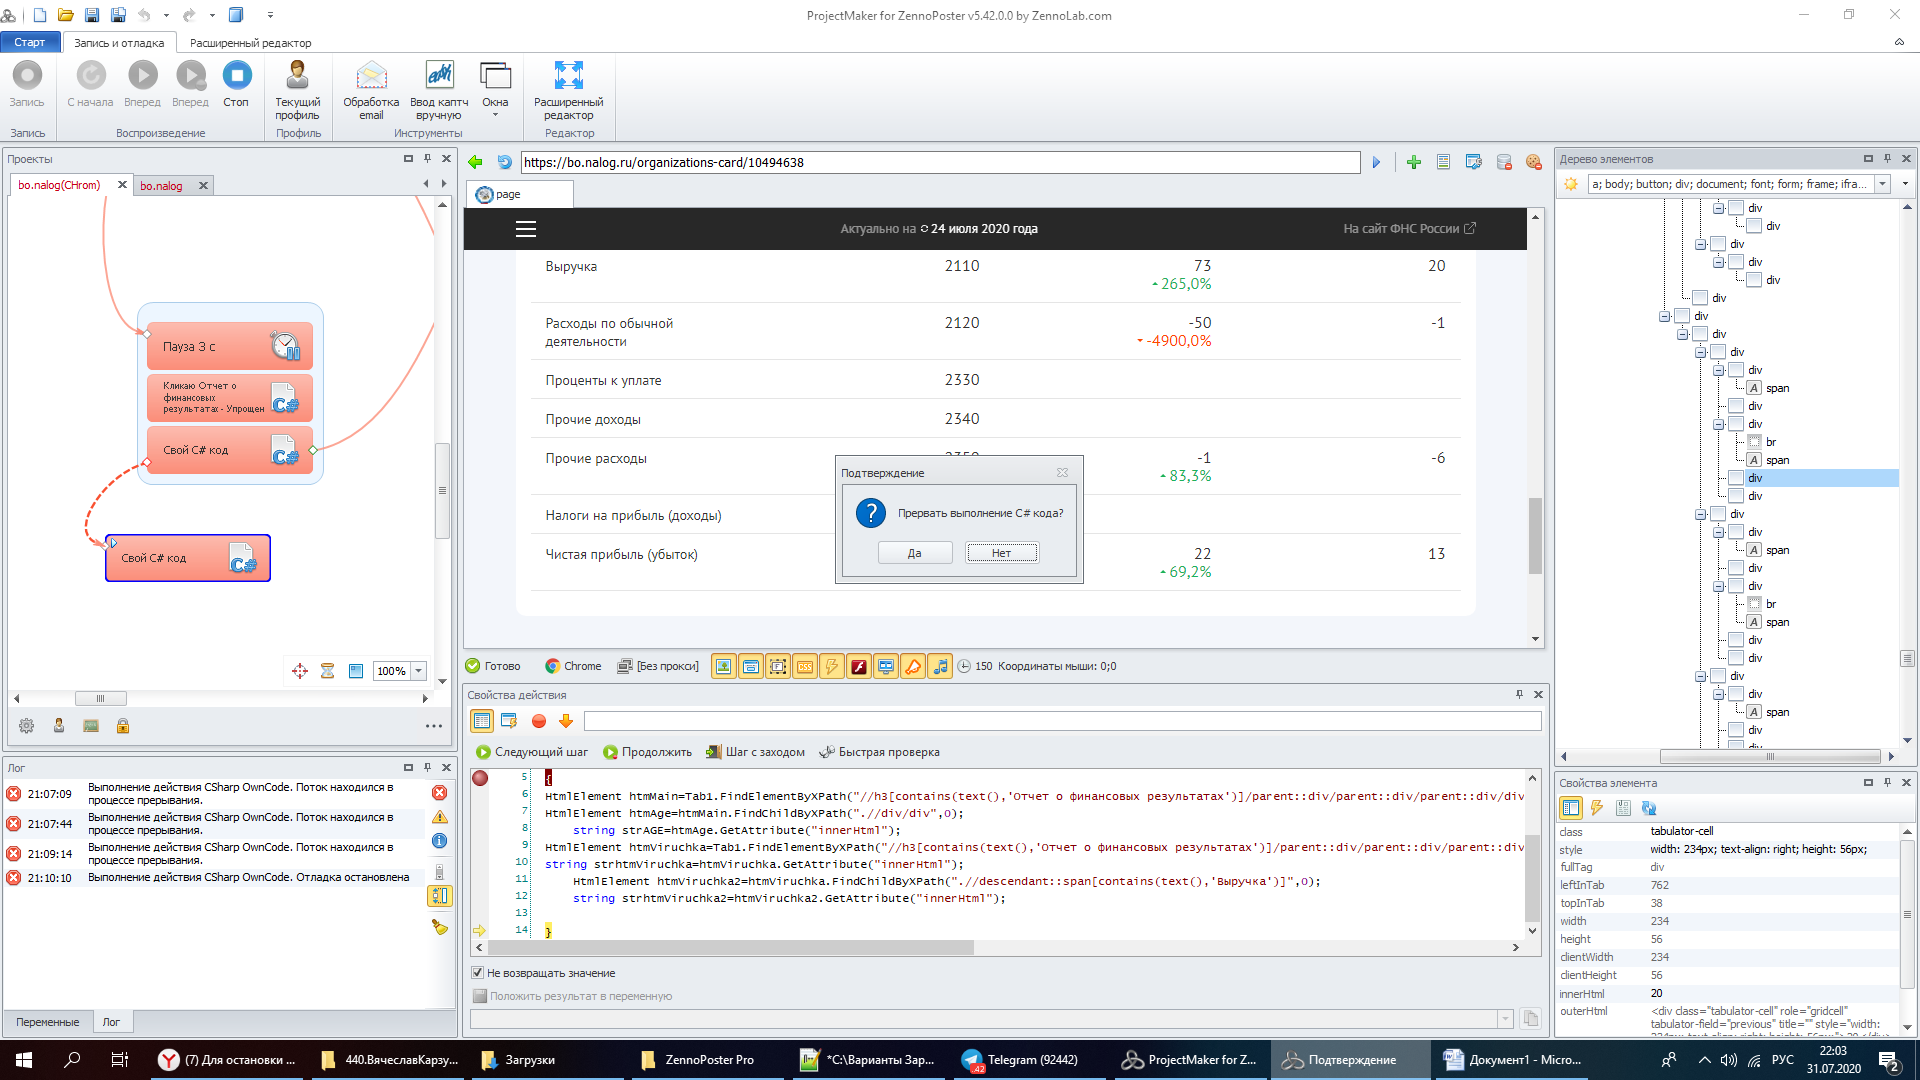Open file with quick access folder icon
The width and height of the screenshot is (1920, 1080).
click(x=66, y=15)
